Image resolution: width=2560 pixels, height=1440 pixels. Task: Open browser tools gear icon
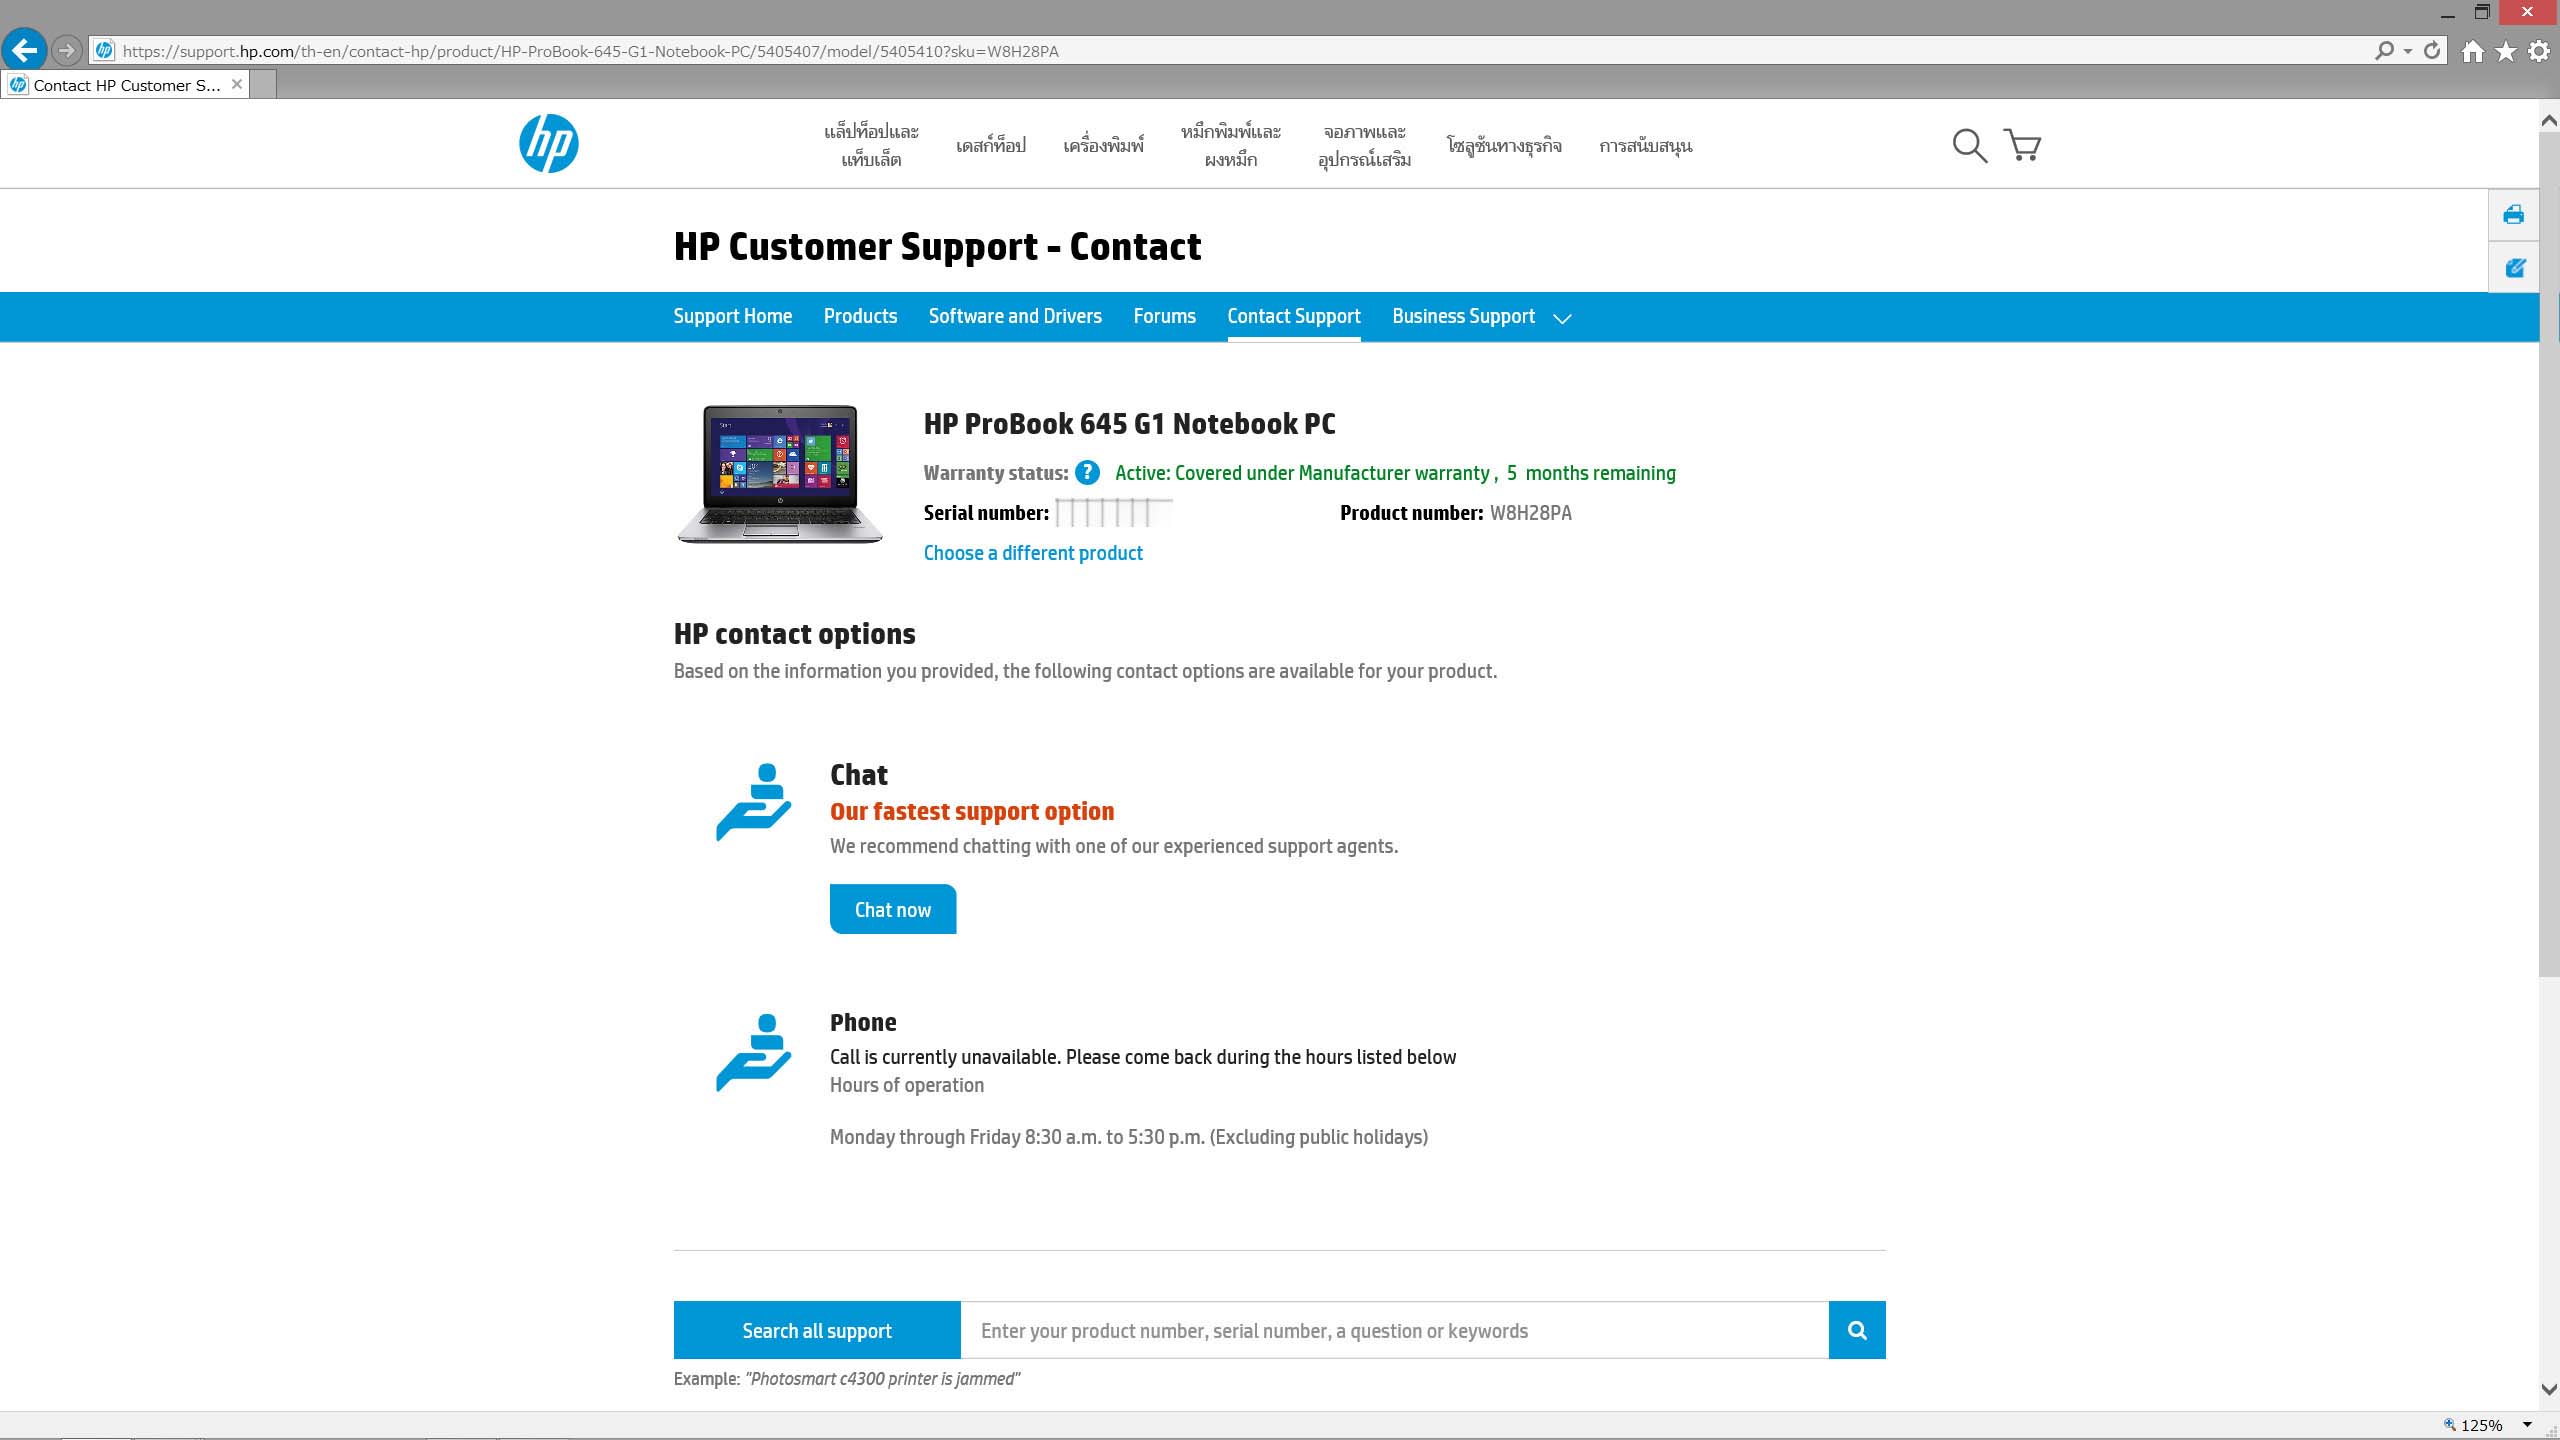click(x=2539, y=51)
